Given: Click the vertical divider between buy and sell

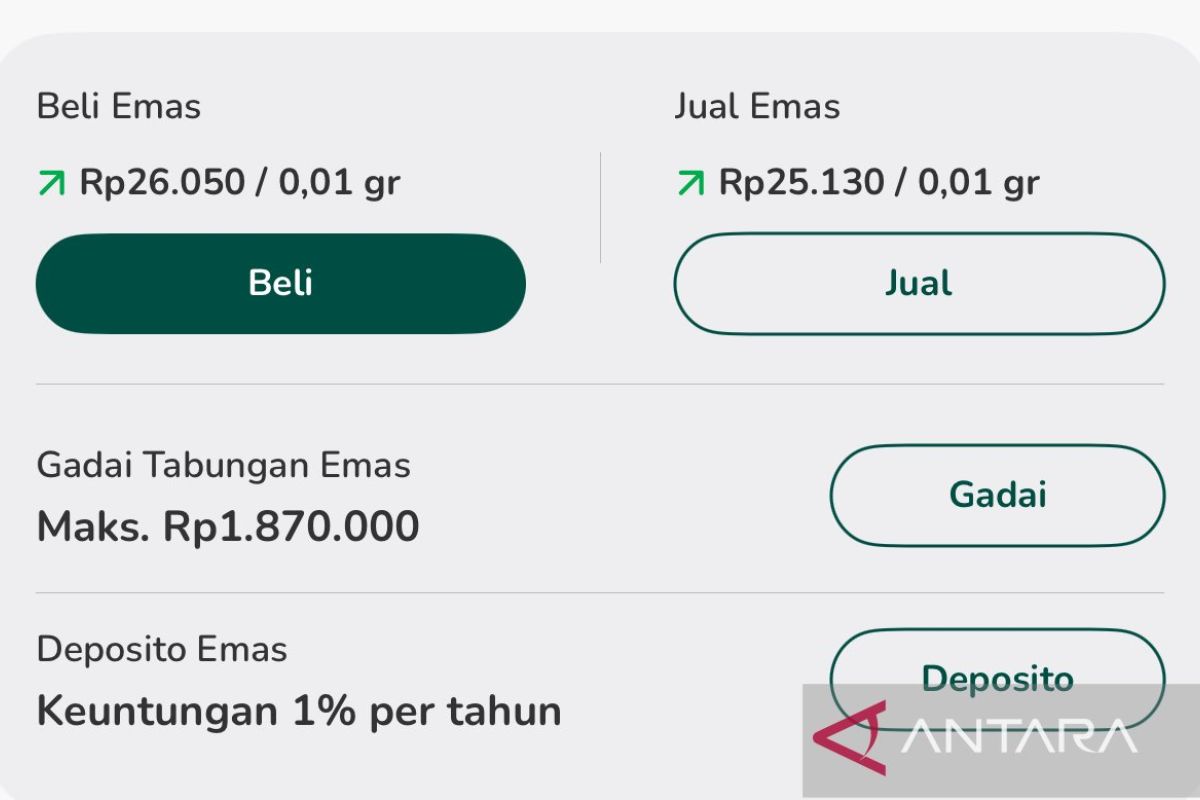Looking at the screenshot, I should (600, 208).
